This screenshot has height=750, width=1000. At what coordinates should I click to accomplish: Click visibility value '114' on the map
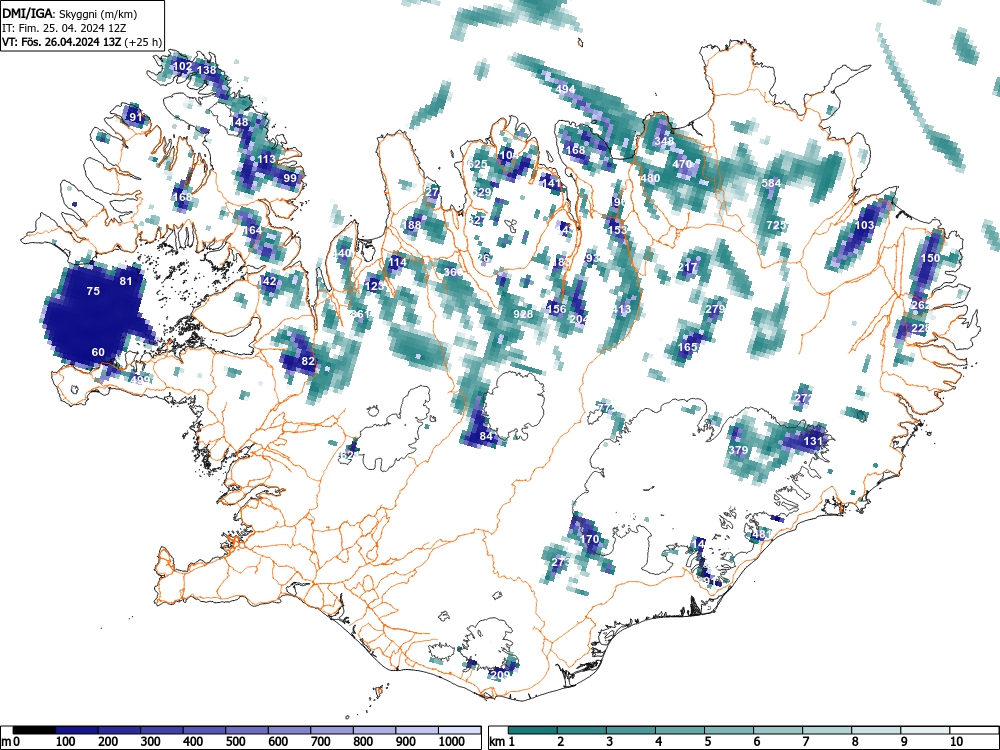(397, 262)
